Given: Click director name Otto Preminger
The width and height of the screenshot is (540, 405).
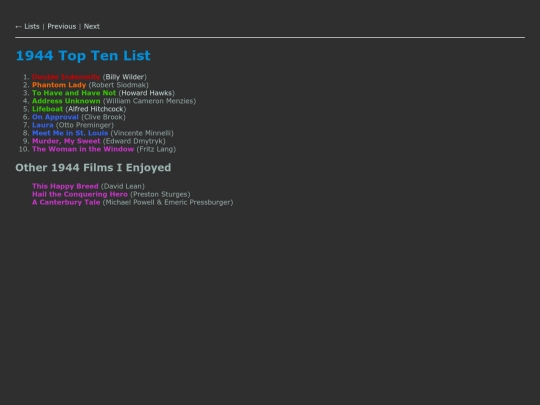Looking at the screenshot, I should pyautogui.click(x=85, y=125).
